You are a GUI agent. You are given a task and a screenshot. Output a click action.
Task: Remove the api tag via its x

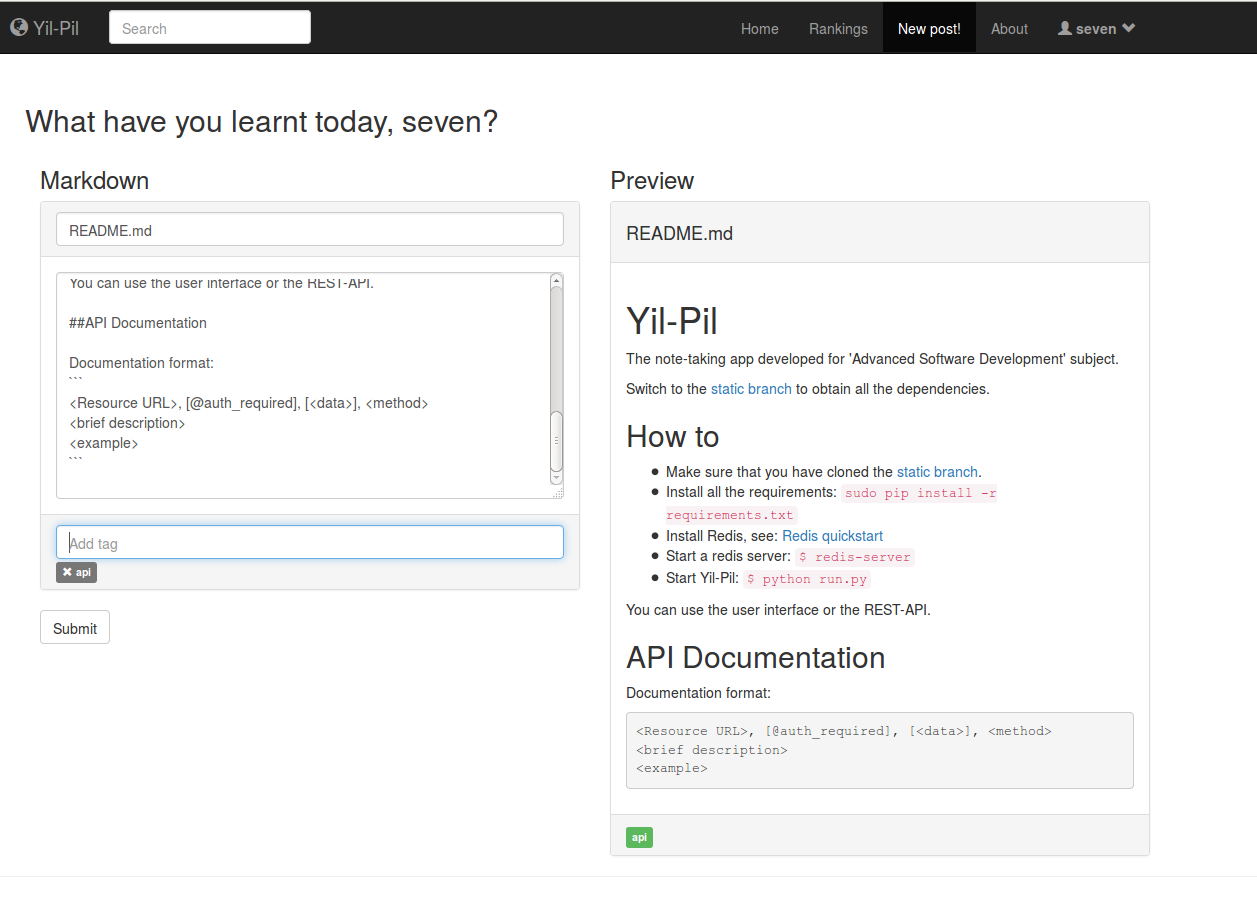(67, 572)
